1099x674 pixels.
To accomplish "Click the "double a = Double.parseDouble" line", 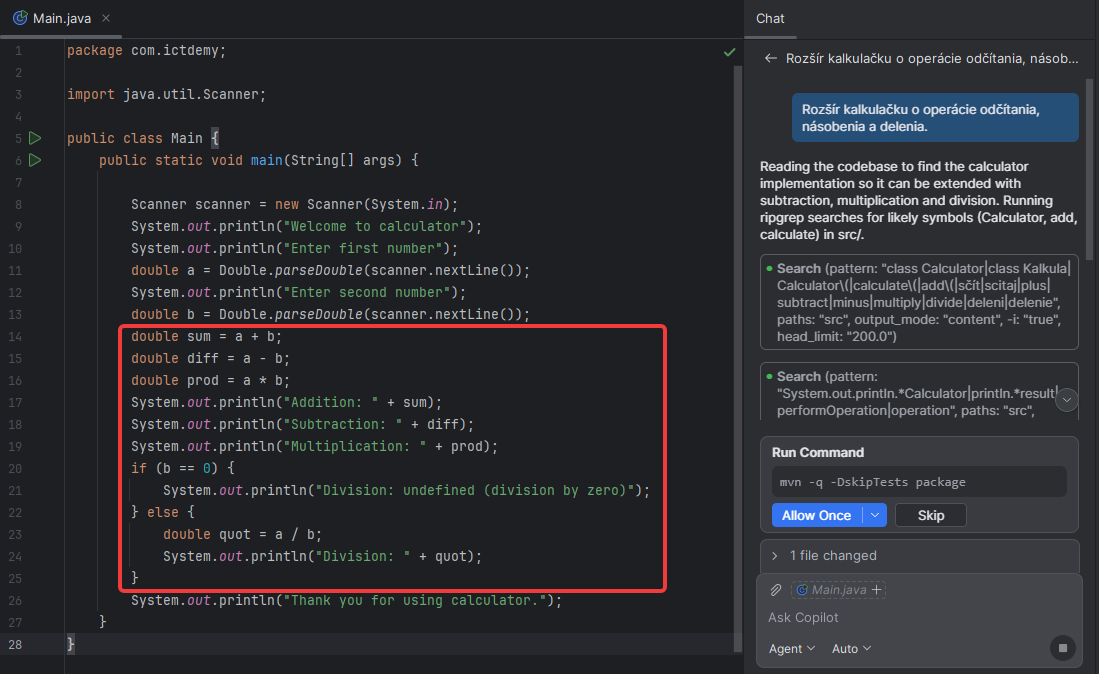I will click(x=330, y=270).
